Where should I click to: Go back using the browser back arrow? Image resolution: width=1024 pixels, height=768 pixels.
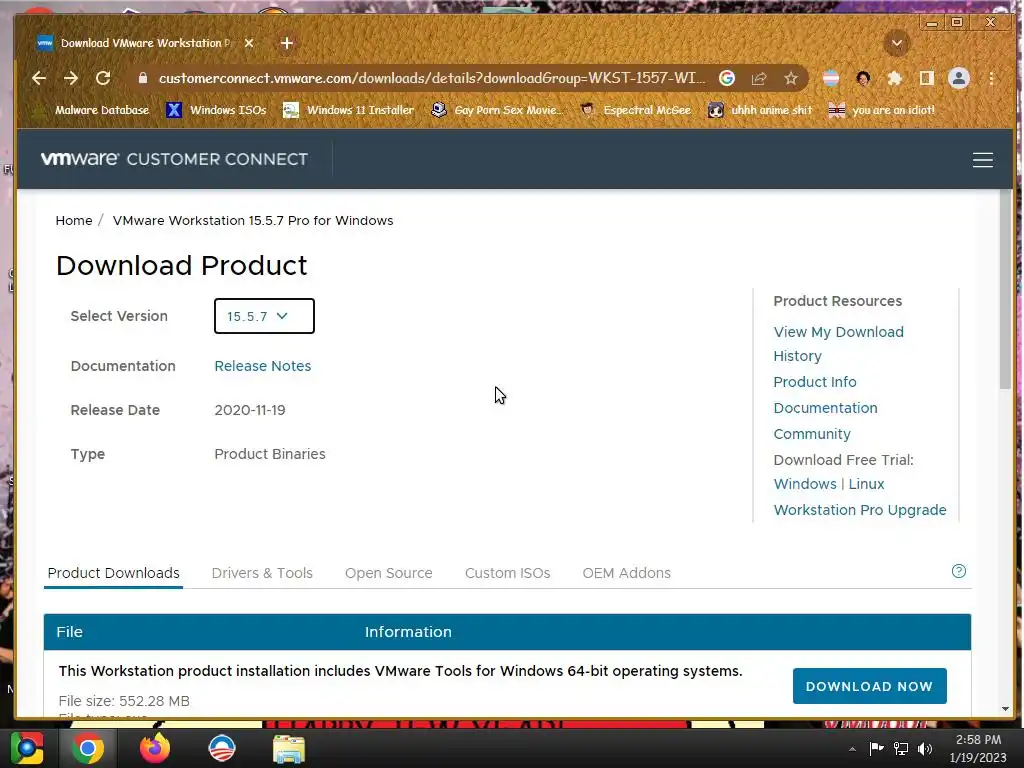39,78
